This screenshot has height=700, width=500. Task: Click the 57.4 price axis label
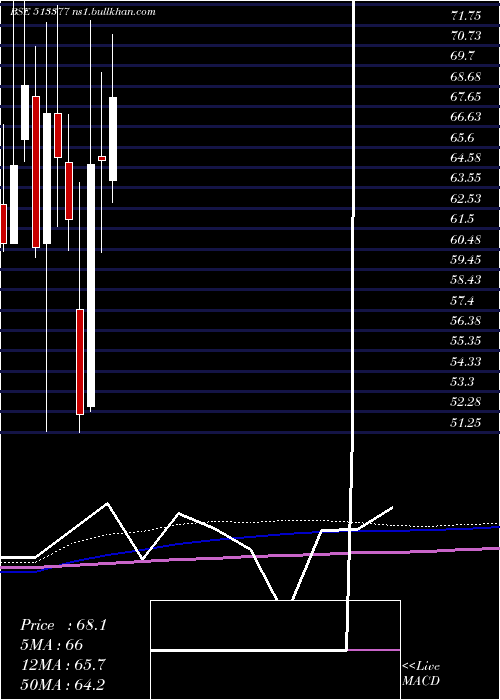click(463, 300)
